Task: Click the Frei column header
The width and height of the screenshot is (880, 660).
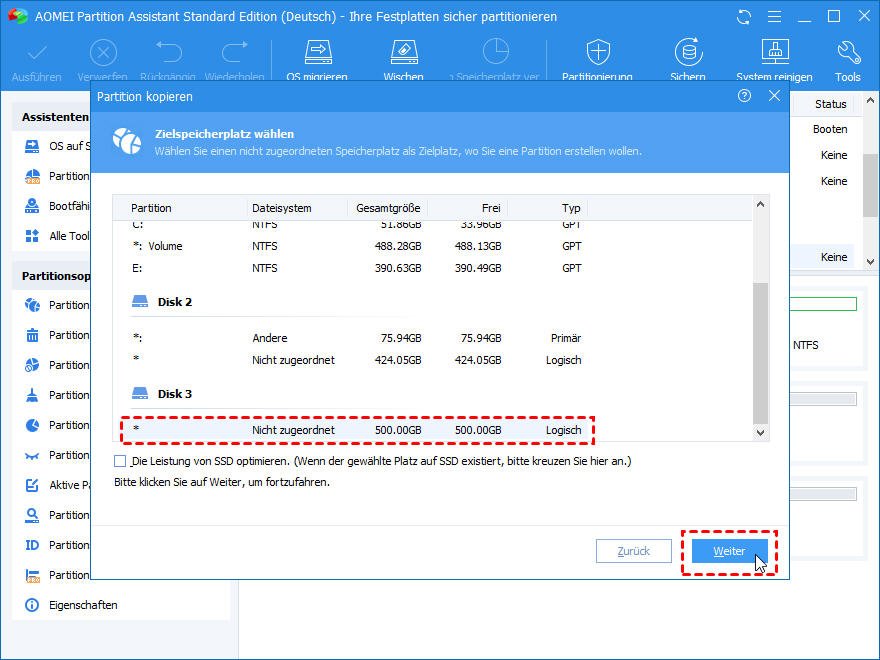Action: tap(491, 208)
